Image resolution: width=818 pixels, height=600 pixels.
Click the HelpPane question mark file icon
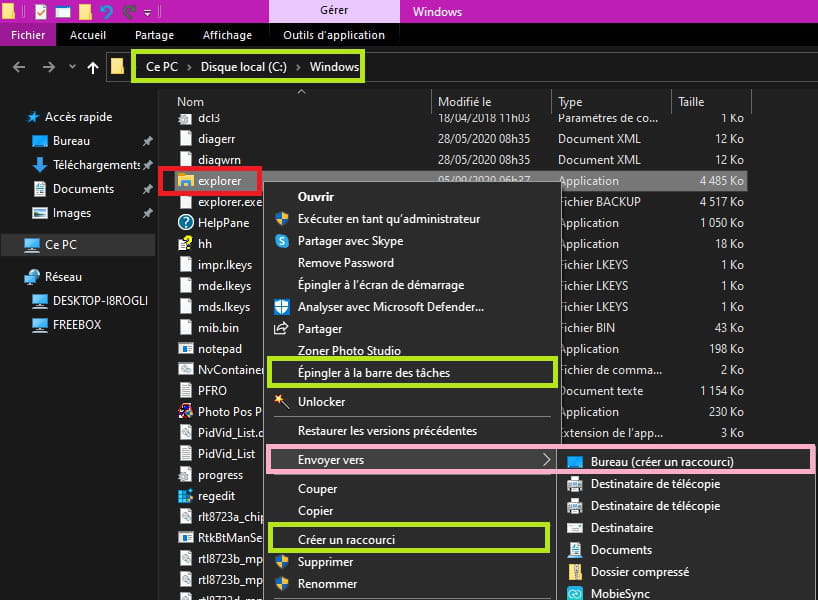pyautogui.click(x=185, y=223)
